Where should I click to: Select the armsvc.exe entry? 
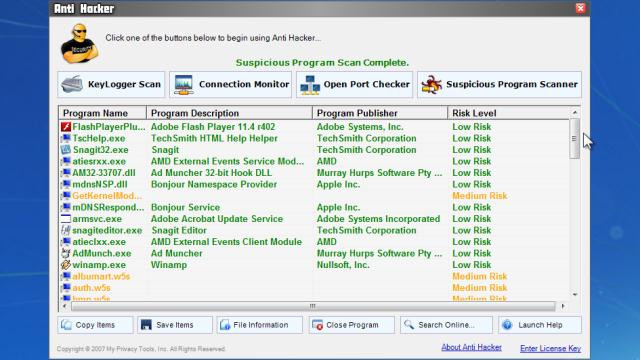[97, 219]
